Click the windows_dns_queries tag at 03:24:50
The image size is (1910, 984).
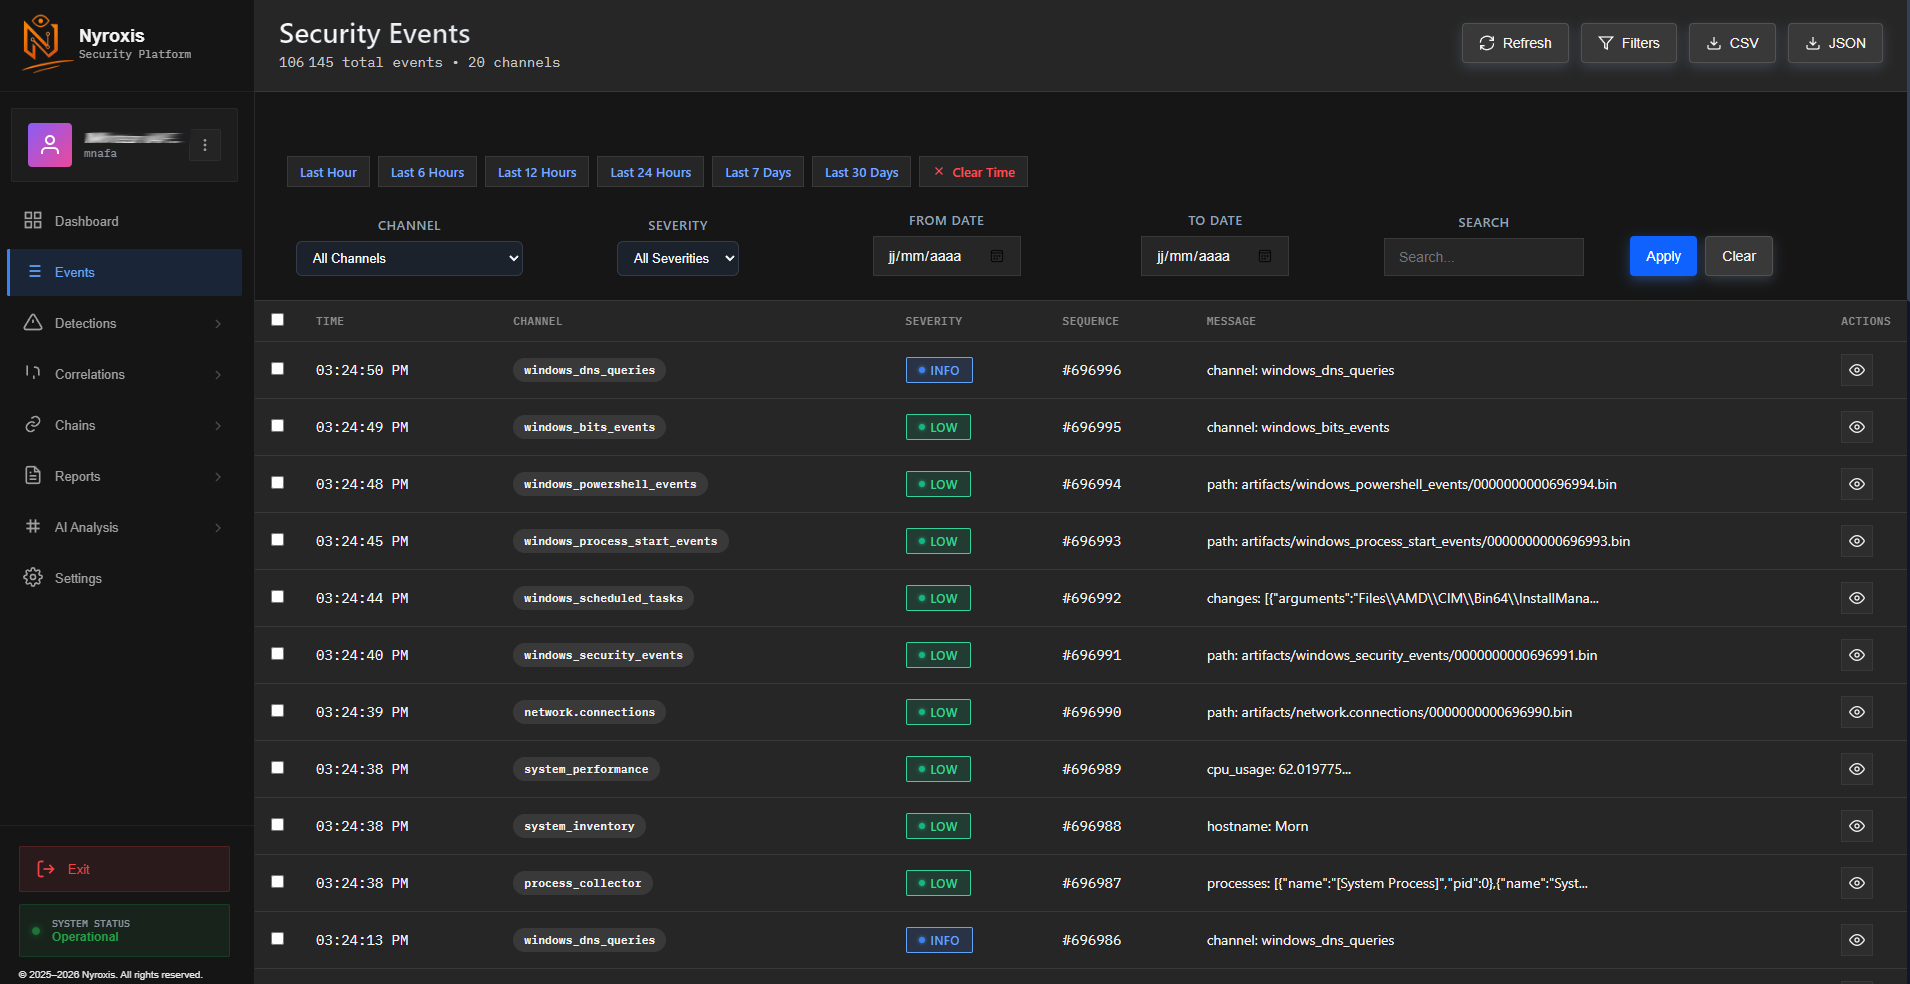[589, 370]
